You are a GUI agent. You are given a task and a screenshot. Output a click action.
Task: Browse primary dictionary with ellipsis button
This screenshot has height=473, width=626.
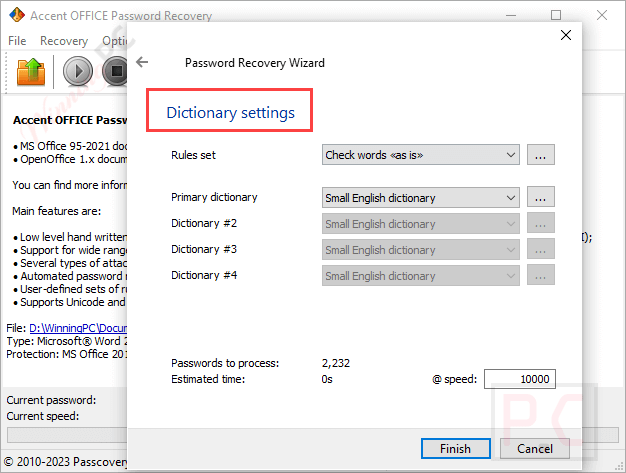(541, 197)
